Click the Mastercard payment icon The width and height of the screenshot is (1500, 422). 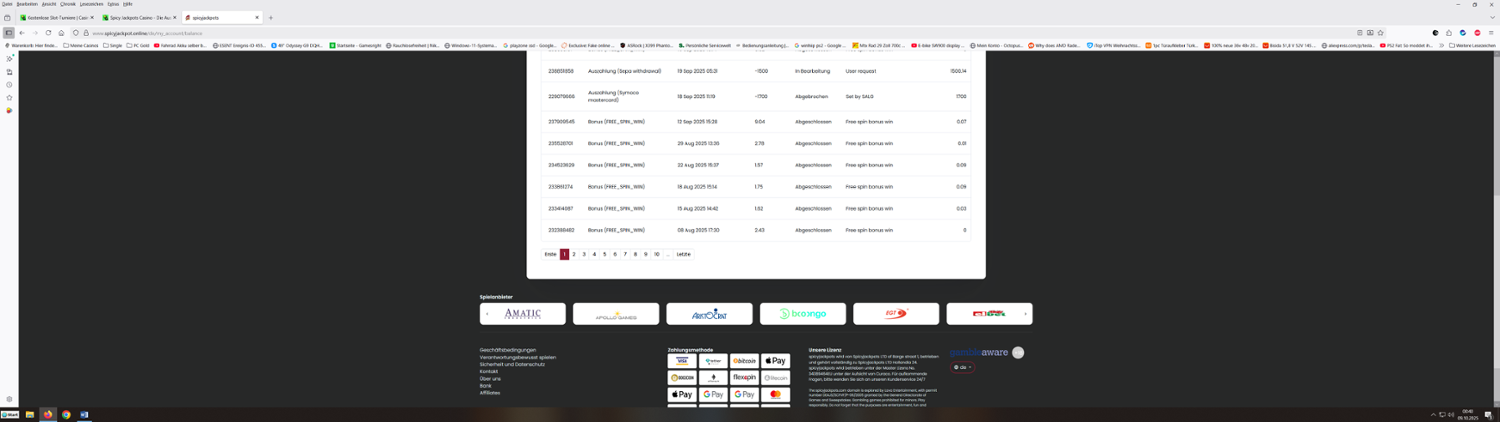(775, 395)
